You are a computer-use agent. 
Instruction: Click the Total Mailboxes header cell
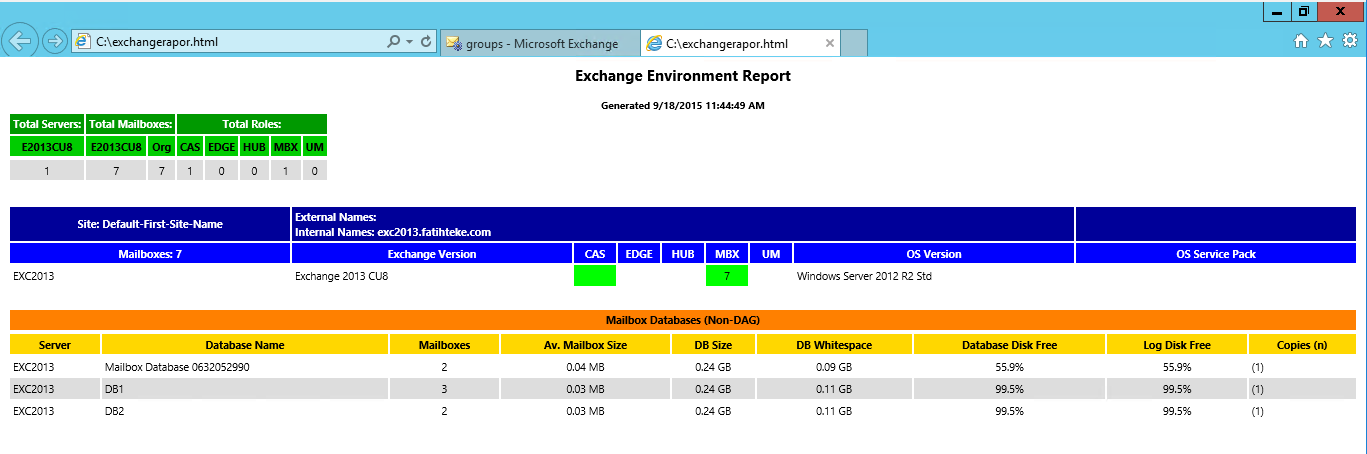coord(131,124)
